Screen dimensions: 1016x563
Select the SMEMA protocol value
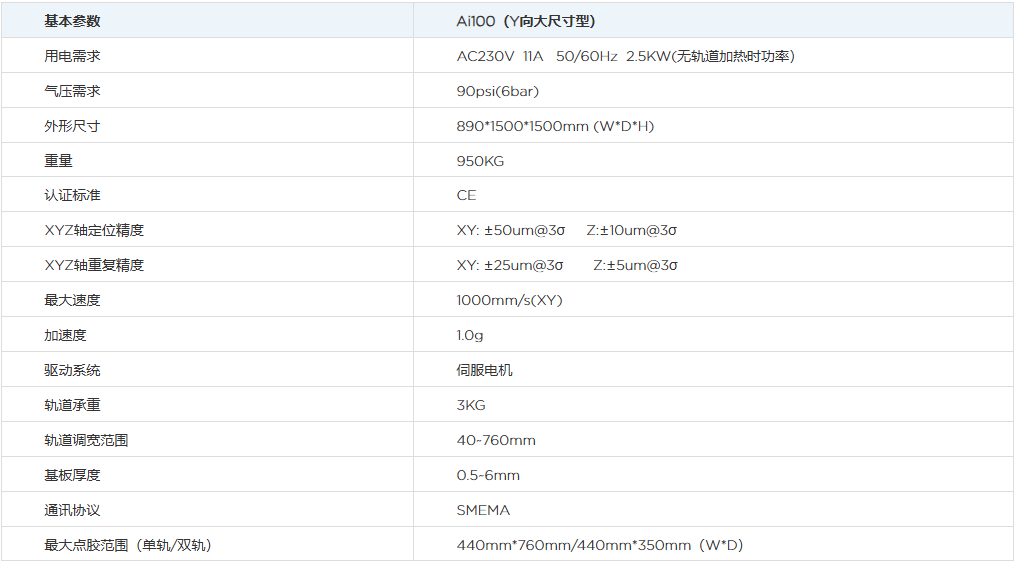click(x=483, y=510)
